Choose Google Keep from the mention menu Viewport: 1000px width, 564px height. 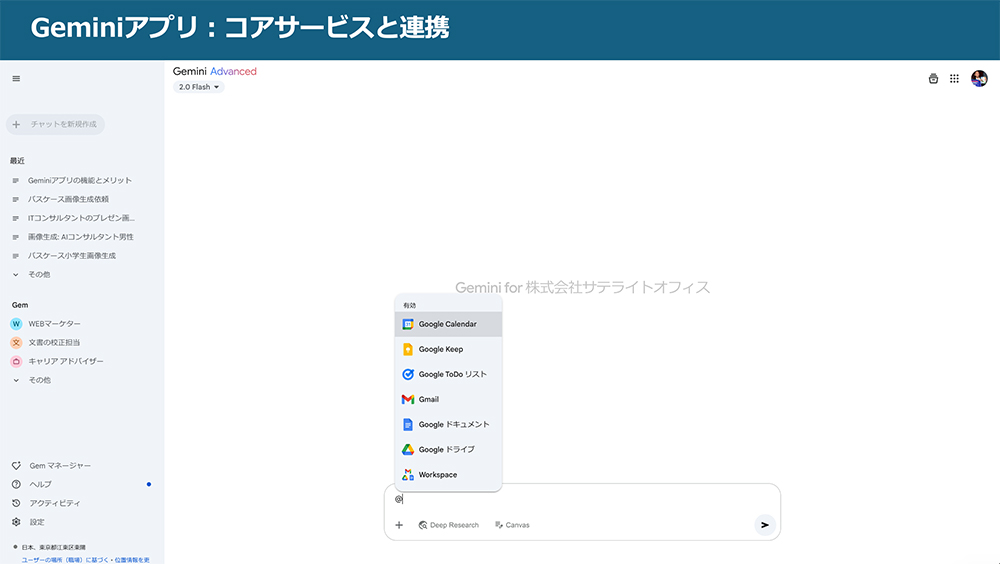coord(448,349)
